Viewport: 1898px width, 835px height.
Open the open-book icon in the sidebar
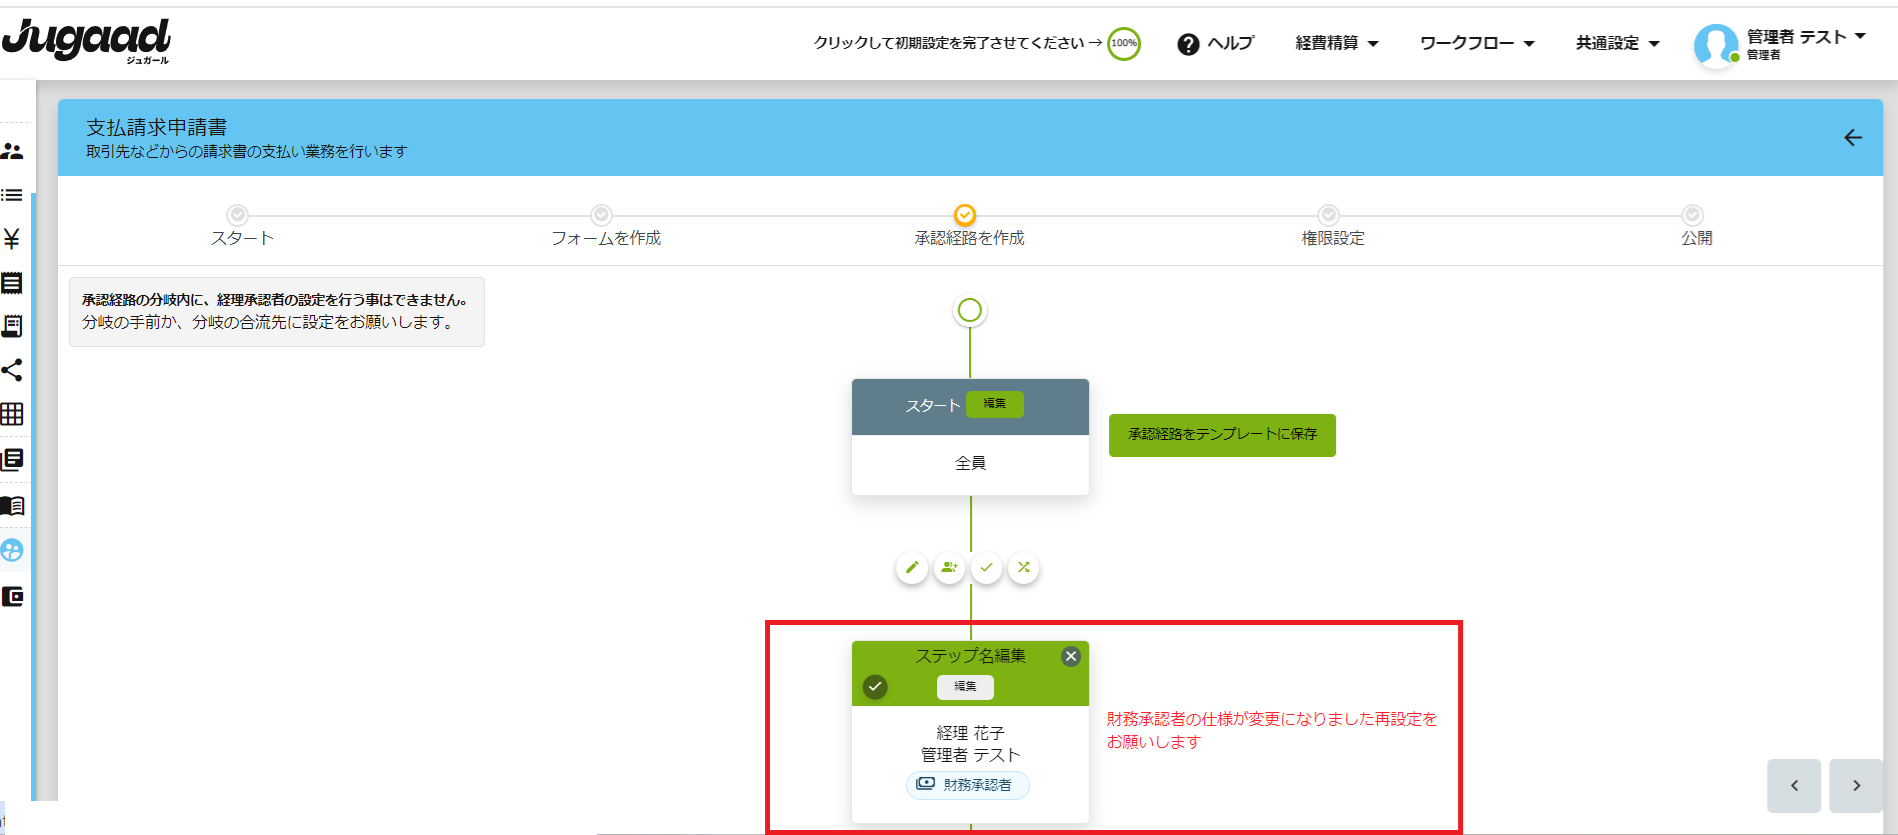(x=12, y=506)
